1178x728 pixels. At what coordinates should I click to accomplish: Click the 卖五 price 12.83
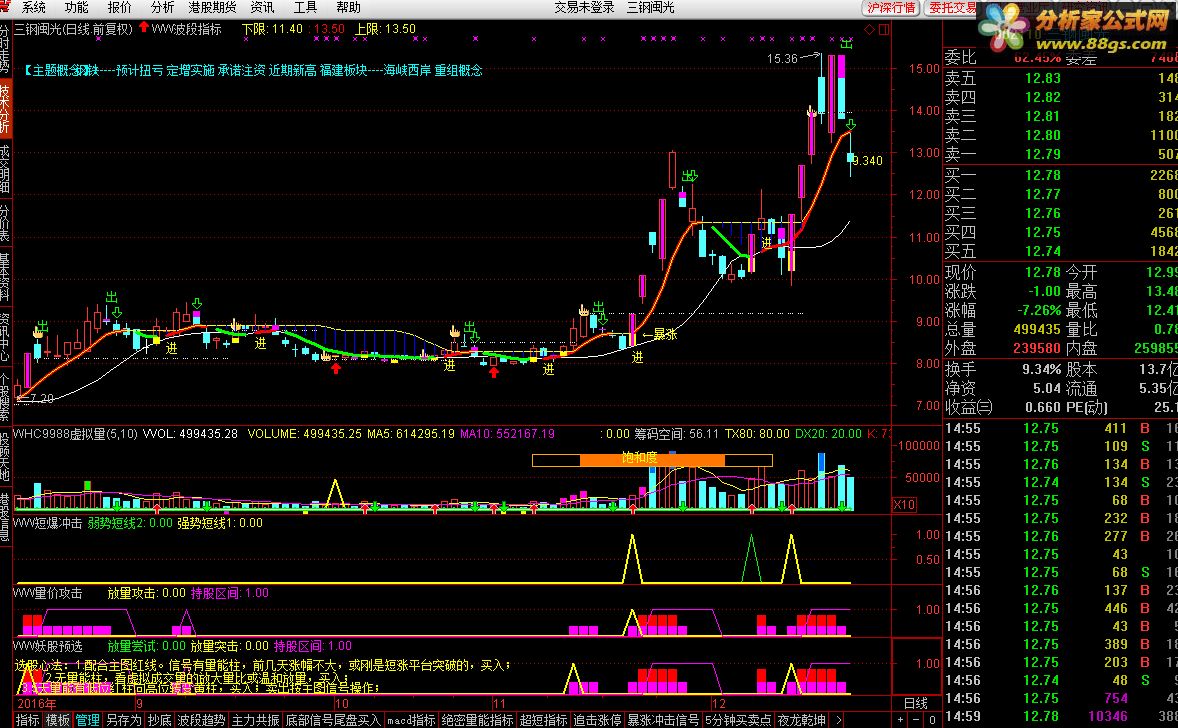(x=1042, y=78)
